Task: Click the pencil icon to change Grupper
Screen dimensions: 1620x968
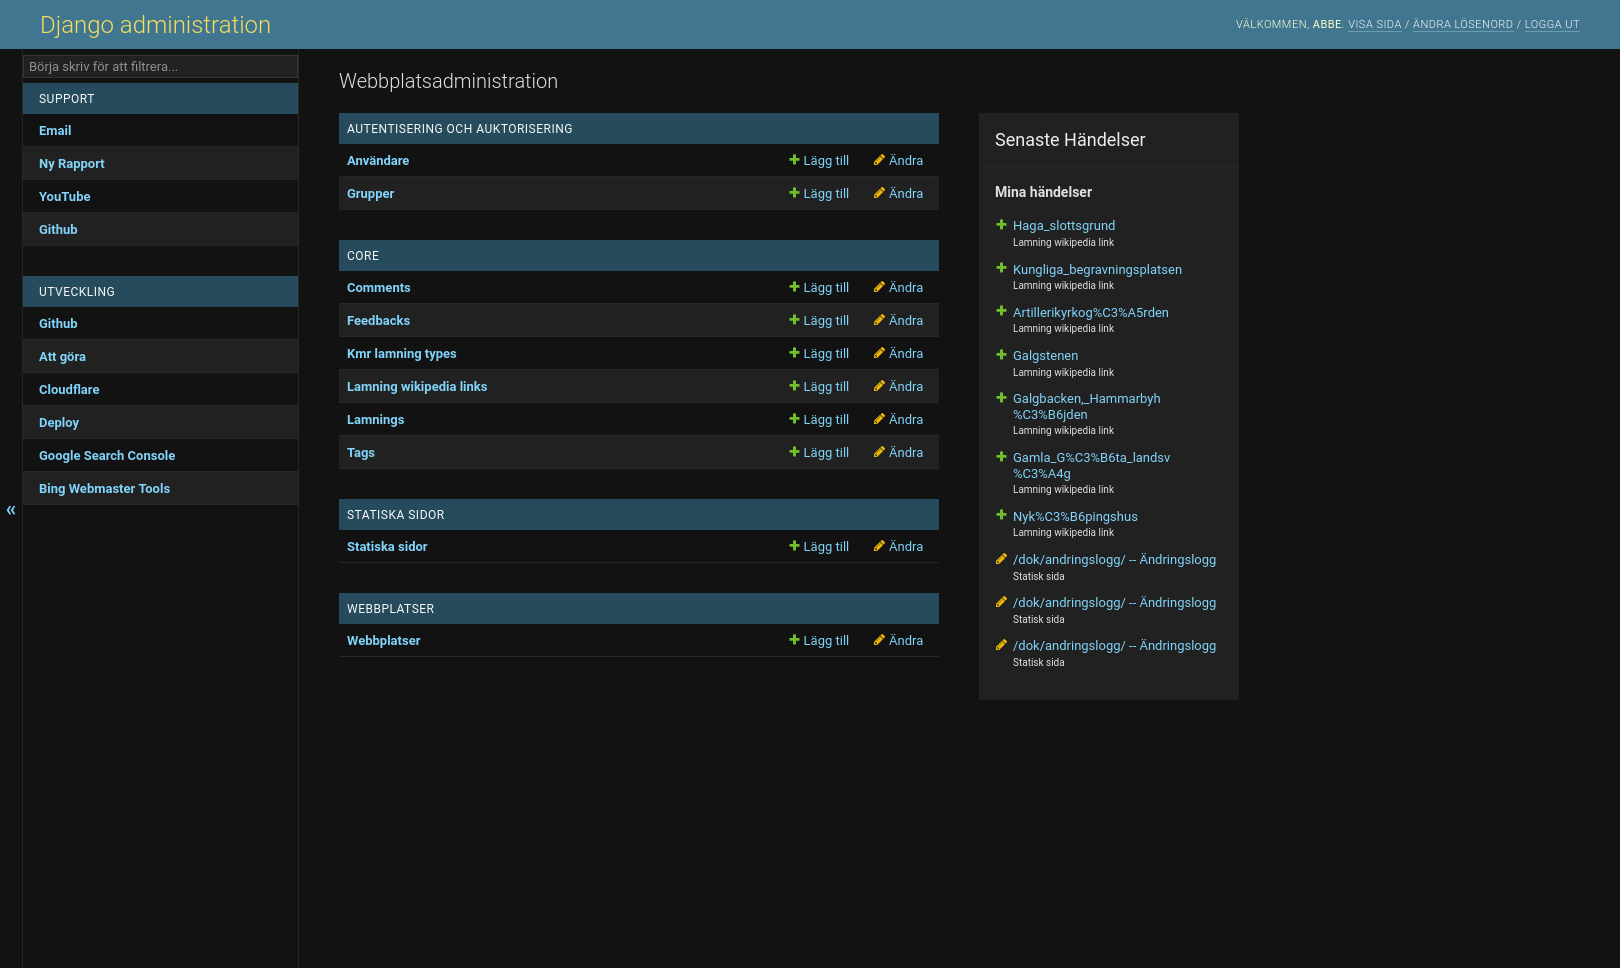Action: coord(878,193)
